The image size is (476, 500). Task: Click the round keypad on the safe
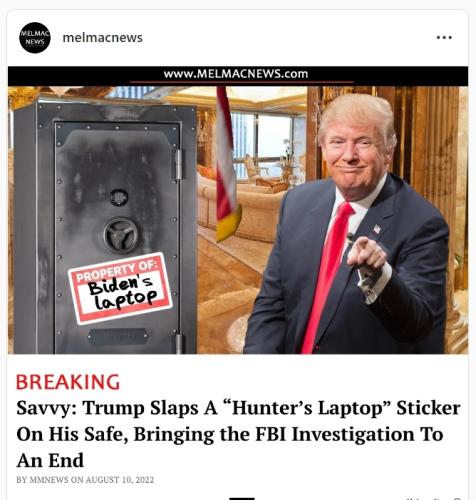click(119, 197)
